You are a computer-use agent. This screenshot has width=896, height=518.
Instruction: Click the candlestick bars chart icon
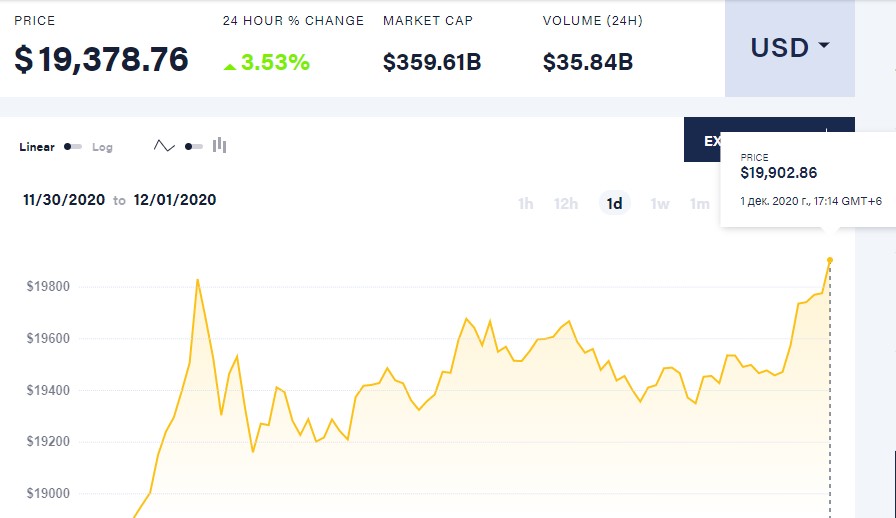220,146
